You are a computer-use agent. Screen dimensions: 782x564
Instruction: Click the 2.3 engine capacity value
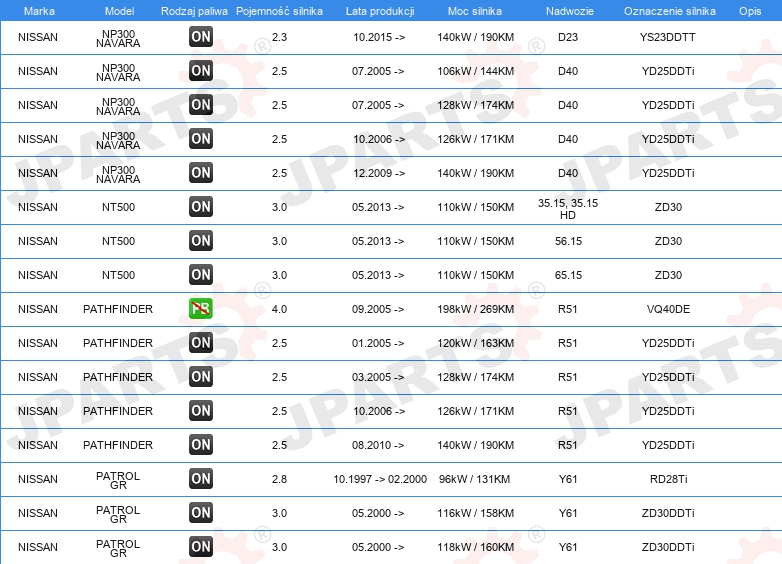click(279, 37)
